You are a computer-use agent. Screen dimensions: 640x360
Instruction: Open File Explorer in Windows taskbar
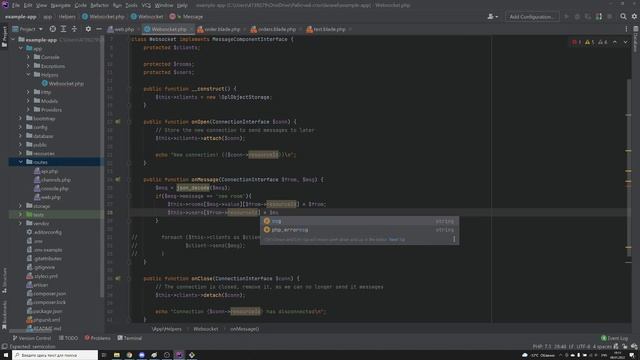pyautogui.click(x=117, y=355)
